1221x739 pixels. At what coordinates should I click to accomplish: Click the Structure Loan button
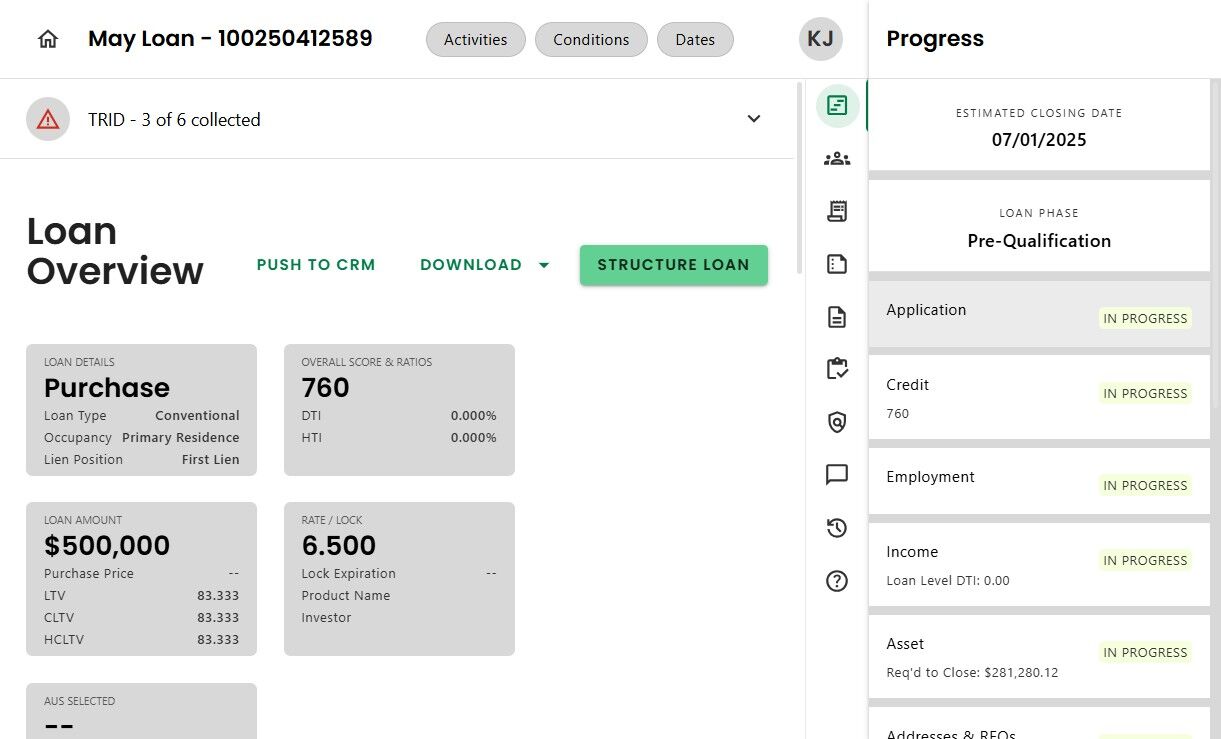pyautogui.click(x=673, y=265)
